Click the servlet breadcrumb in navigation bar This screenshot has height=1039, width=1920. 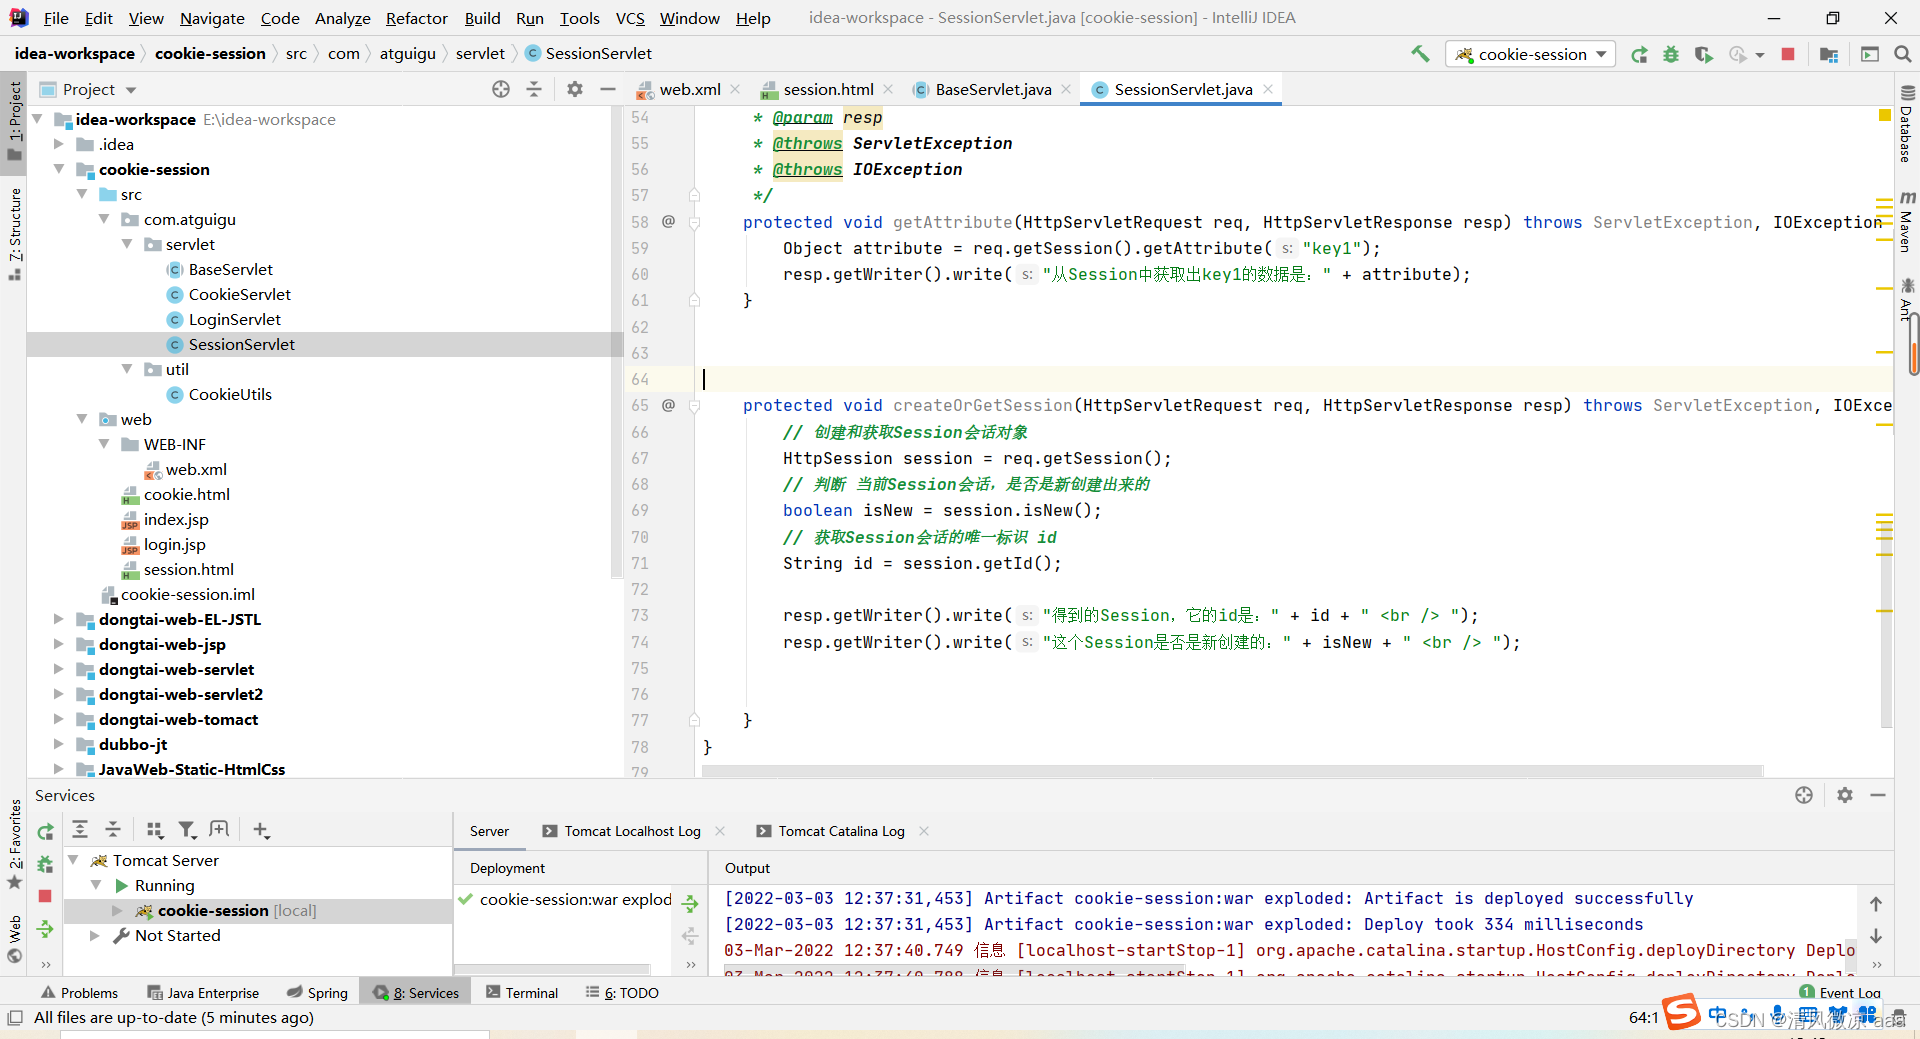coord(480,53)
